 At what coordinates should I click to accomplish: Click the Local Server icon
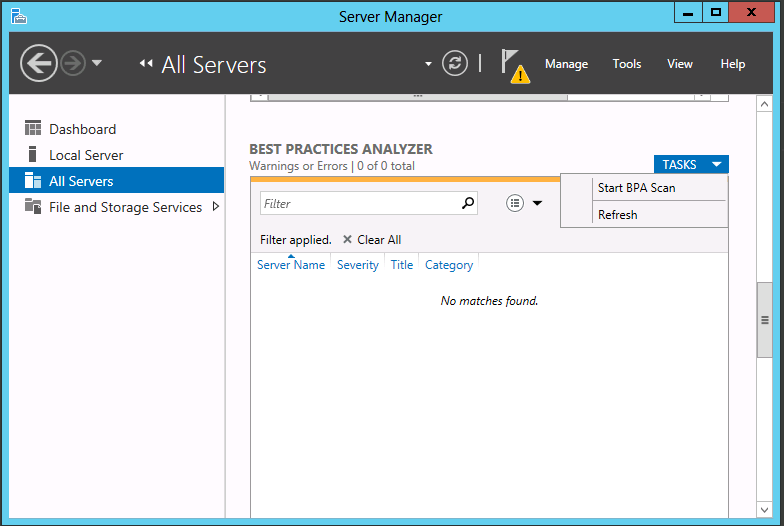click(x=33, y=155)
